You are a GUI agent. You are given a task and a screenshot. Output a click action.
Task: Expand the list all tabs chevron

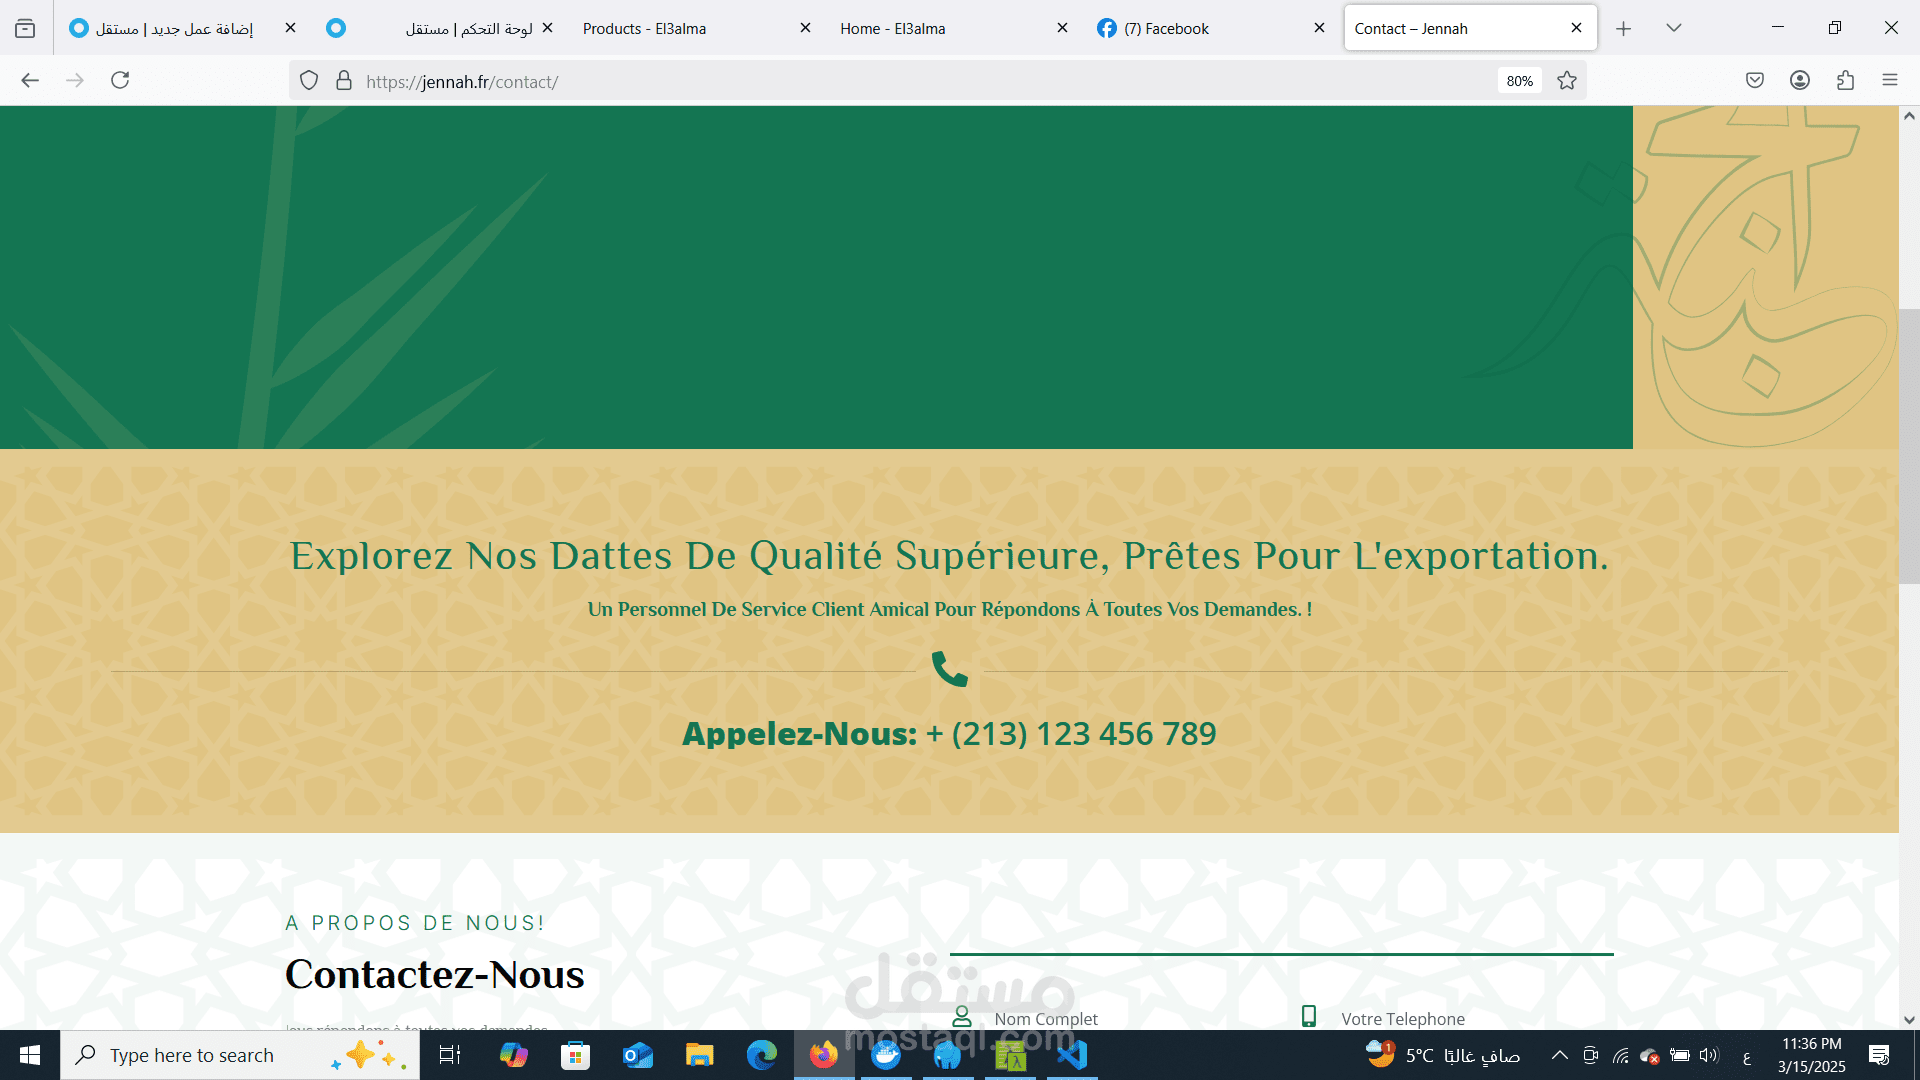[x=1673, y=28]
